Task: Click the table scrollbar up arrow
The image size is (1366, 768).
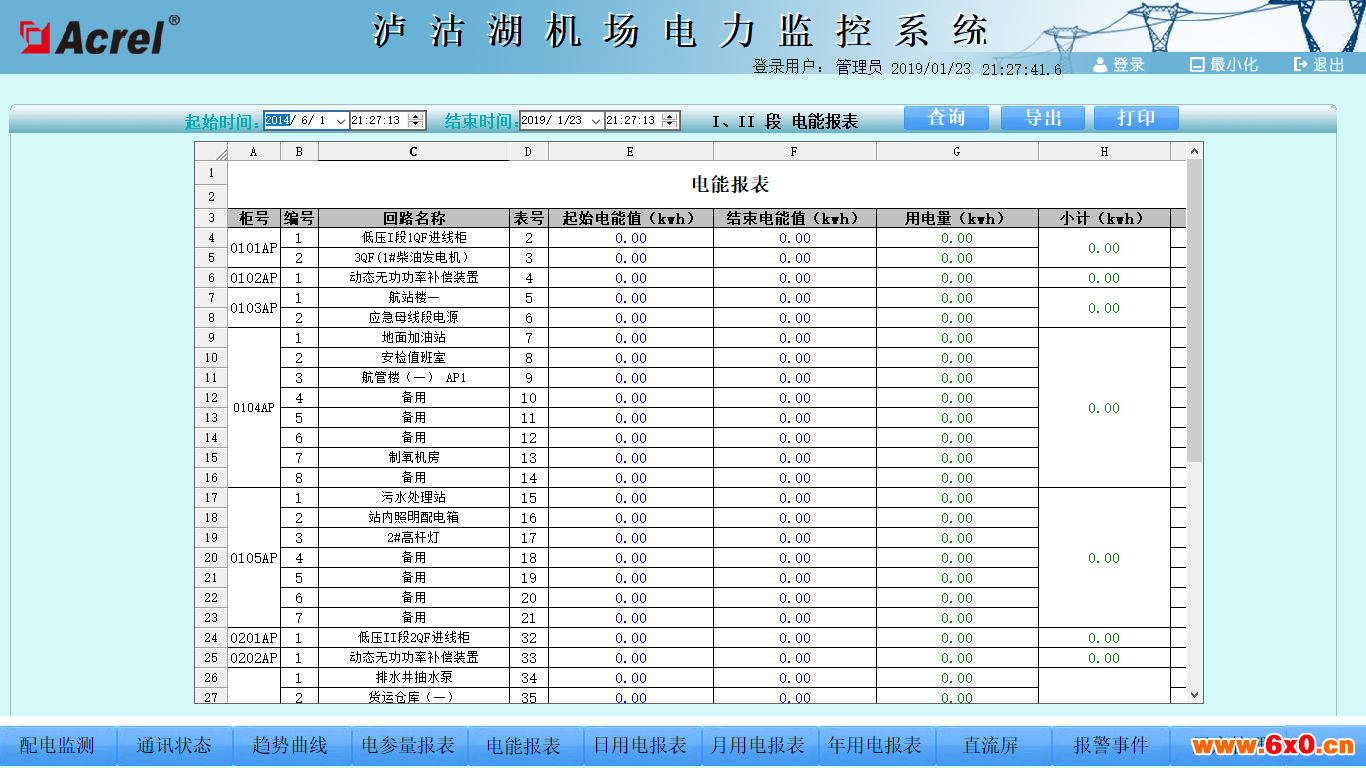Action: click(x=1194, y=151)
